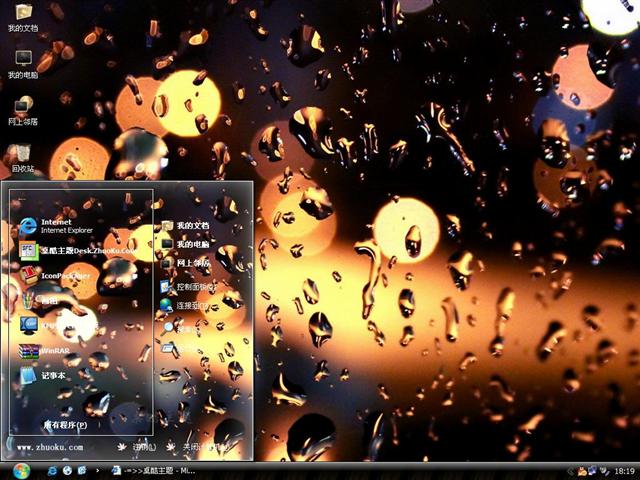Select the 我的电脑 desktop icon
The image size is (640, 480).
pos(23,64)
